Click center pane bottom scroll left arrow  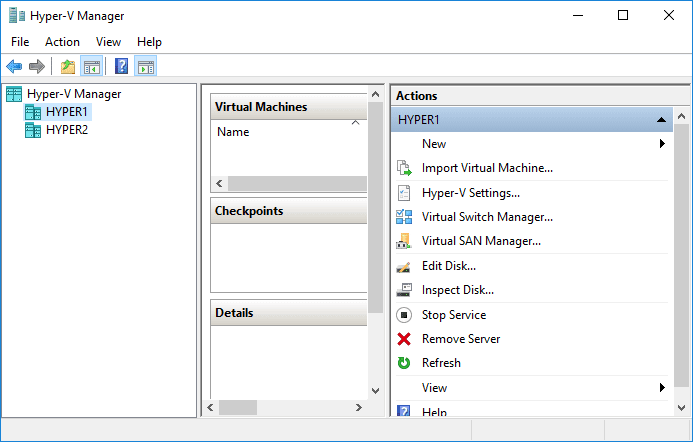pos(210,408)
